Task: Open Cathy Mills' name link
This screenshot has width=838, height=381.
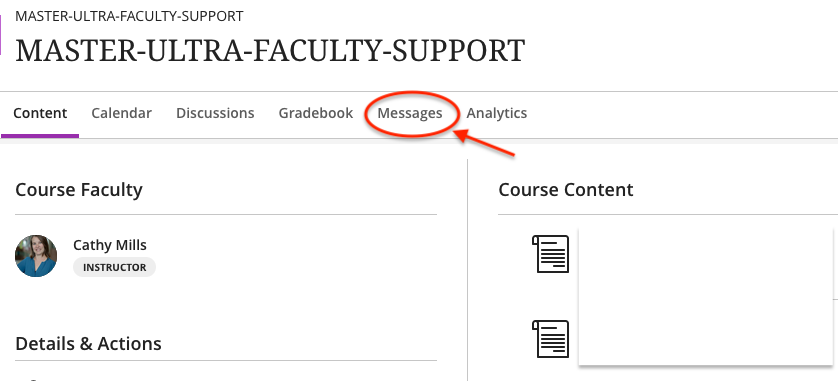Action: (x=110, y=245)
